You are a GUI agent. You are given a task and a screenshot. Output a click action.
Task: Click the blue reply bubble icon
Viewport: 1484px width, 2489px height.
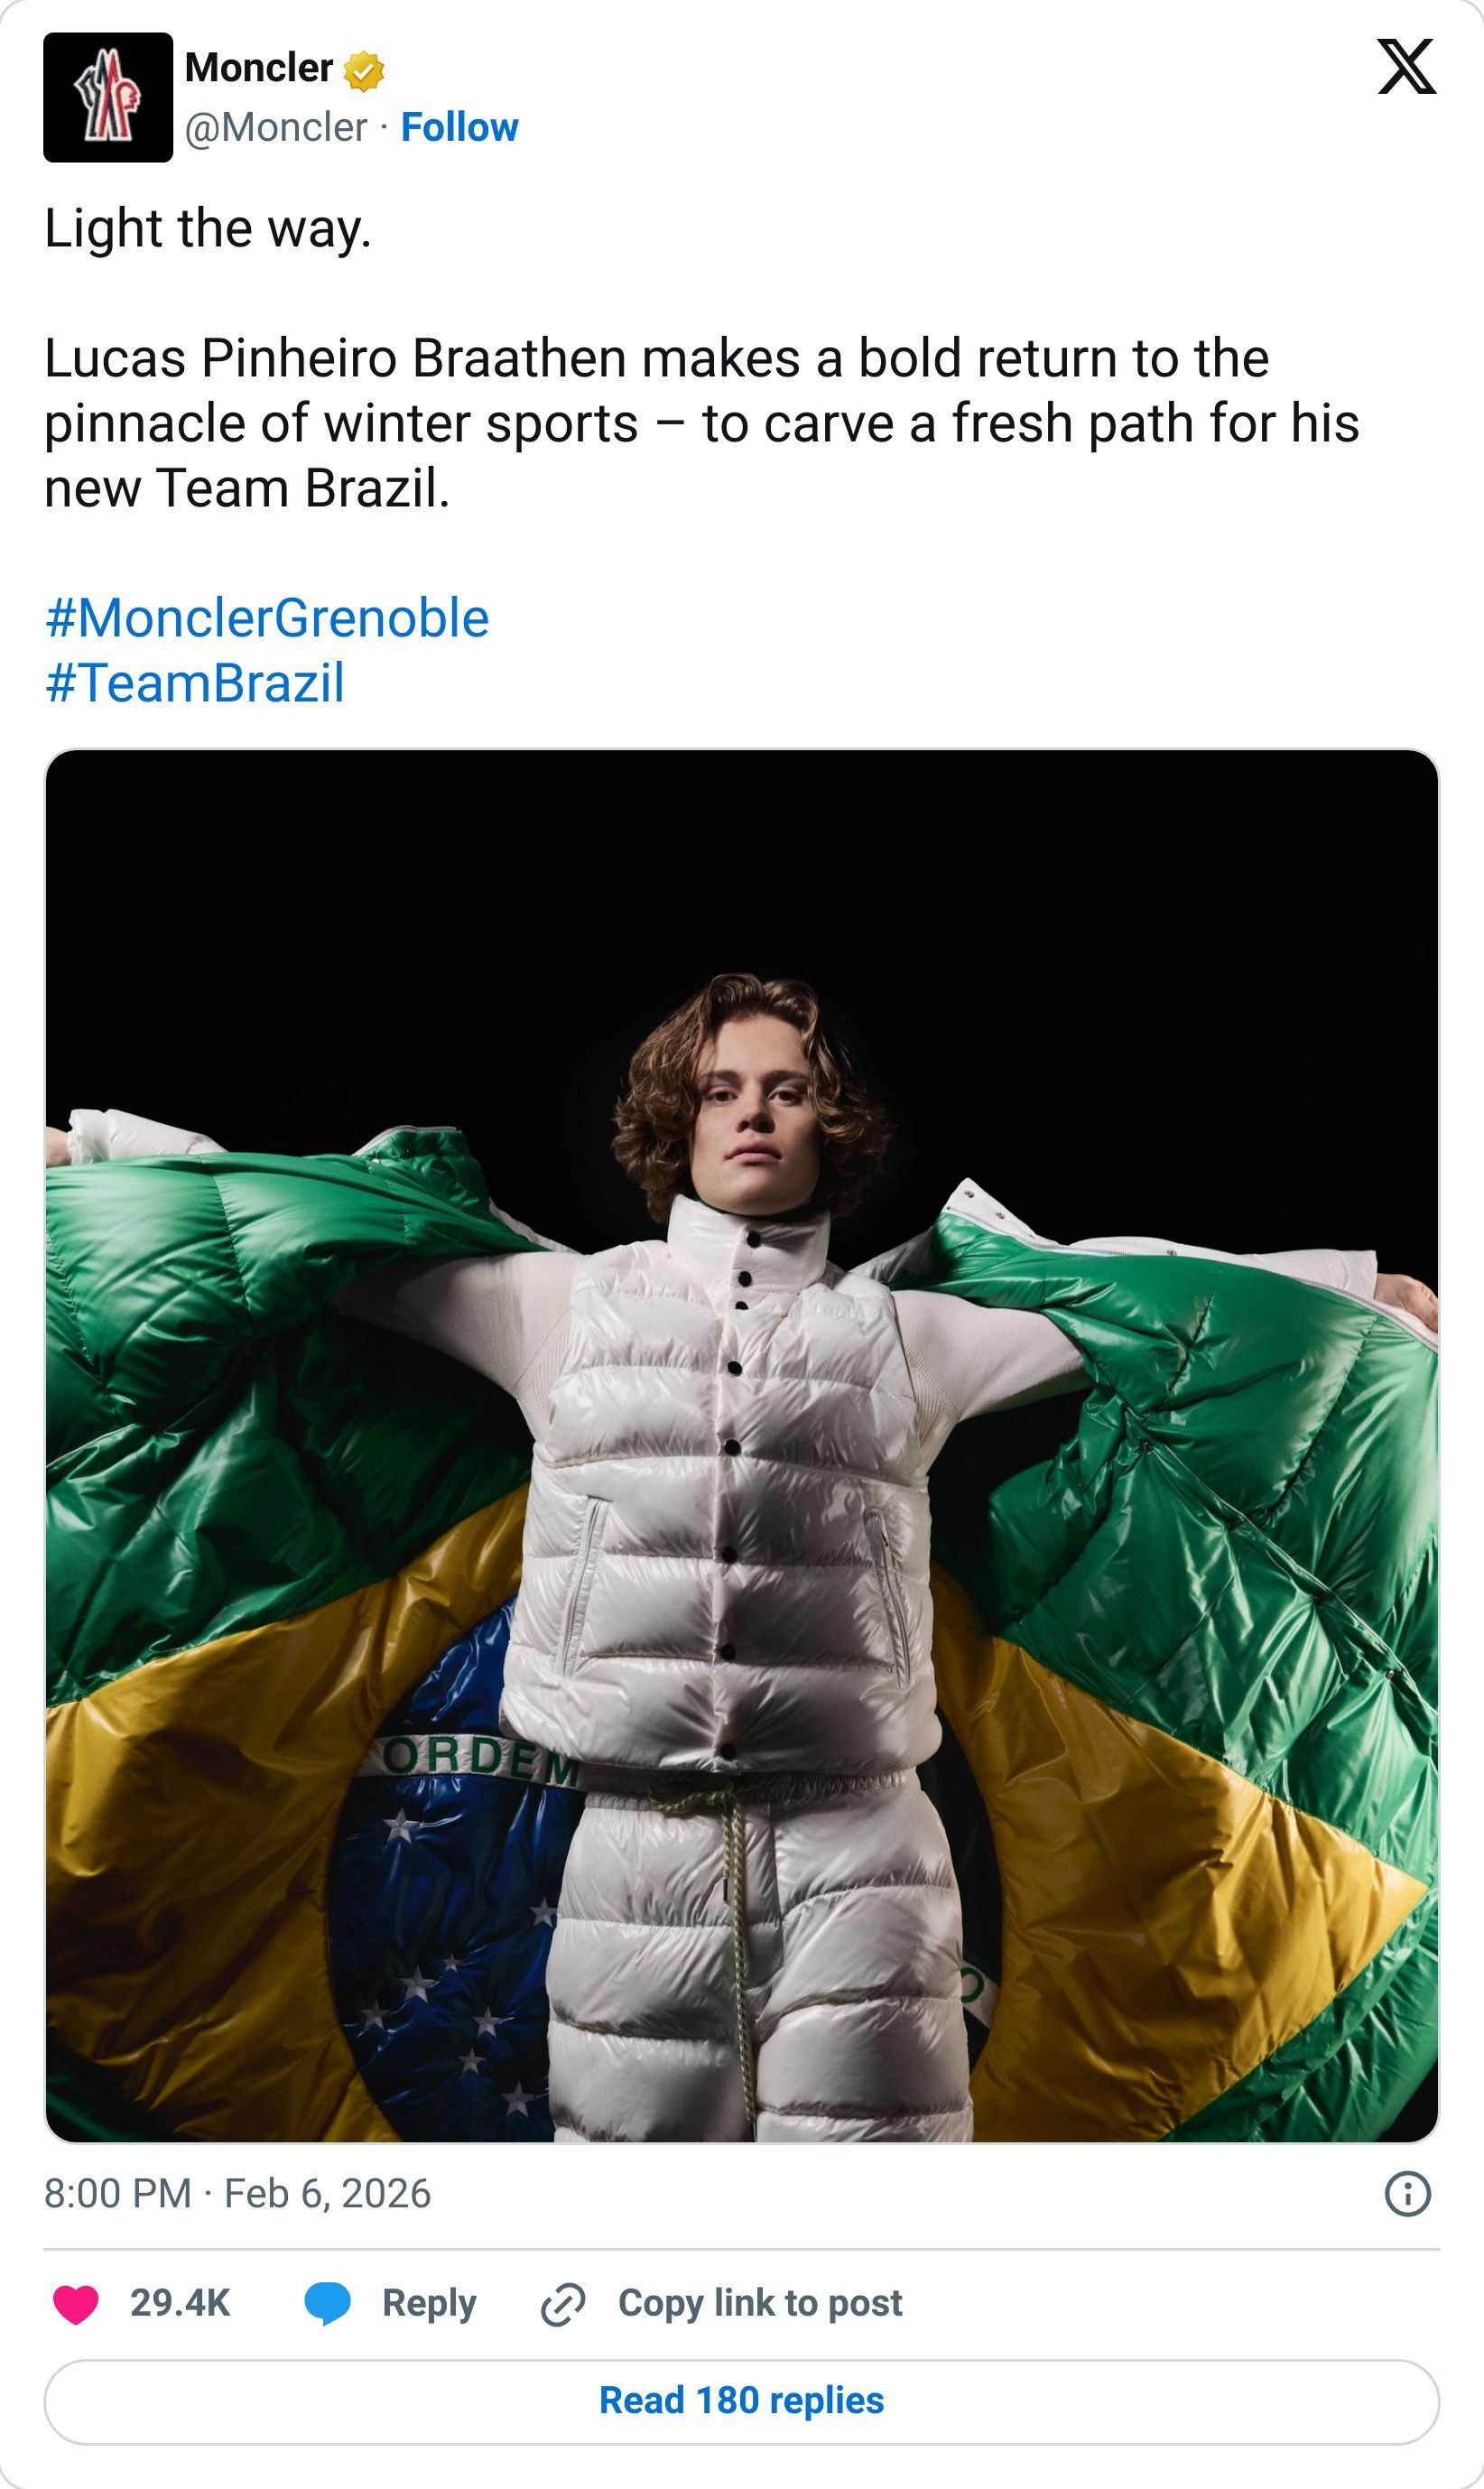coord(328,2304)
